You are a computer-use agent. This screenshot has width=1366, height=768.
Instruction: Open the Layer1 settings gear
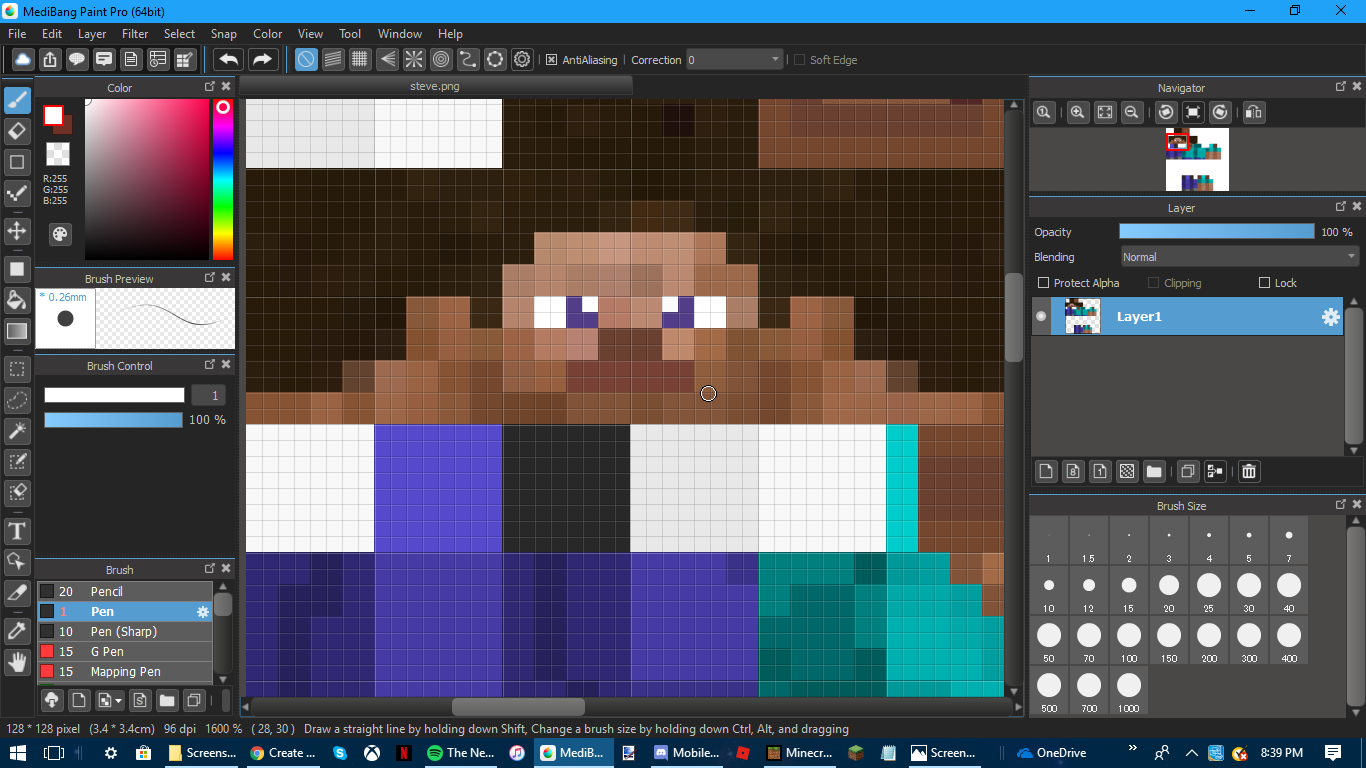point(1330,317)
